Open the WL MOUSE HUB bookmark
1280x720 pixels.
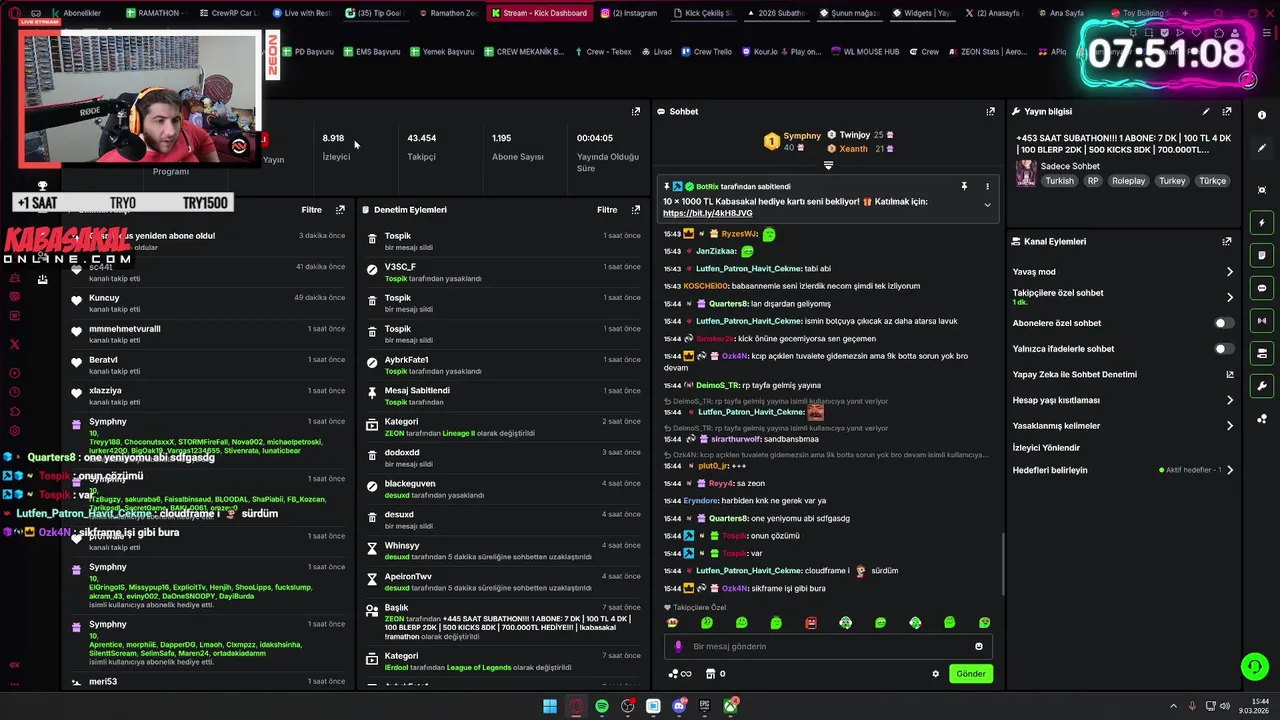tap(866, 51)
